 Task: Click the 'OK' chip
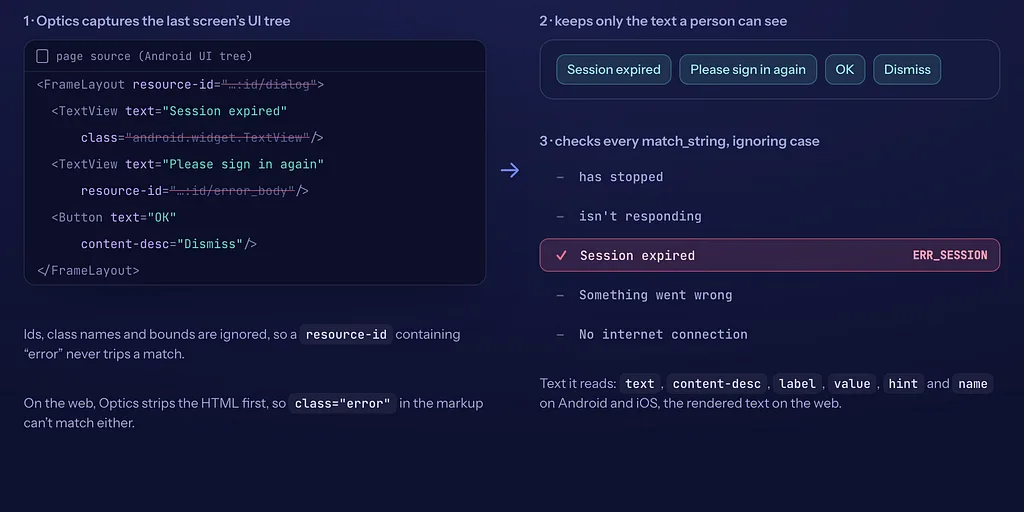point(844,69)
